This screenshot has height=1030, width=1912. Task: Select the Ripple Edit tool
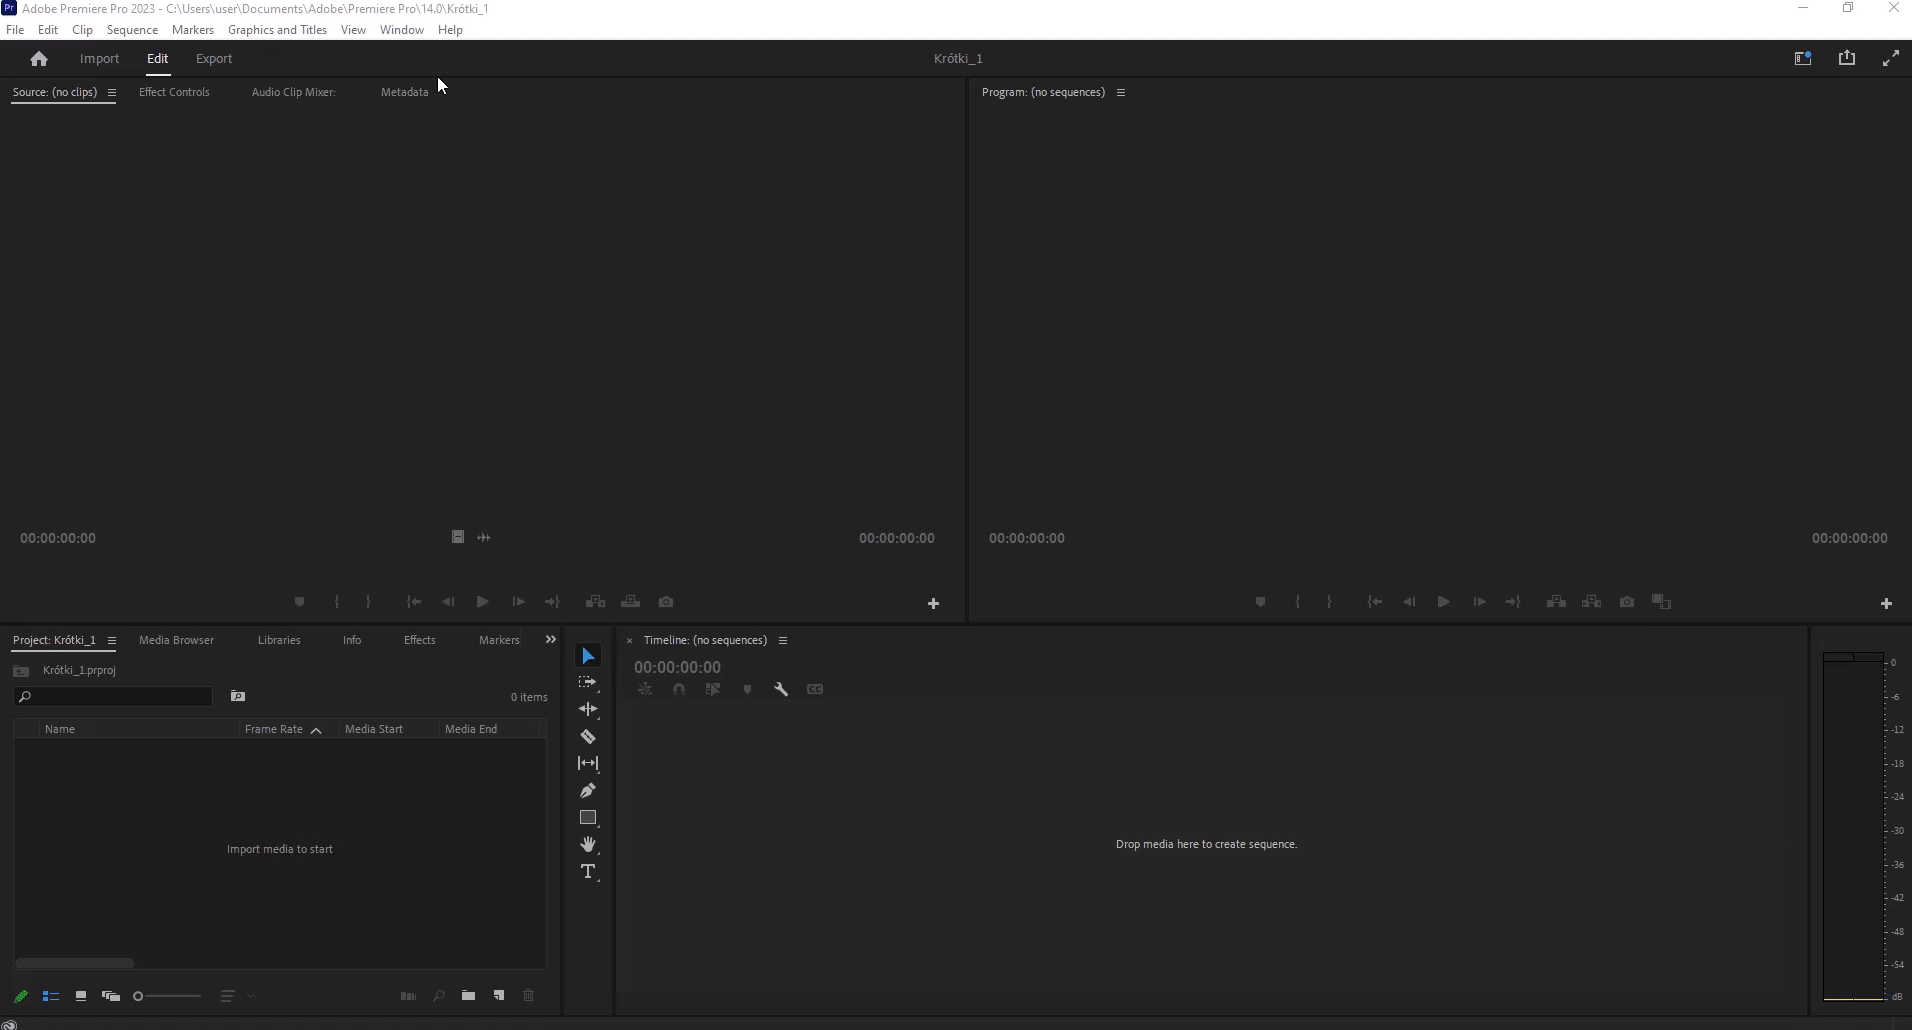point(588,709)
